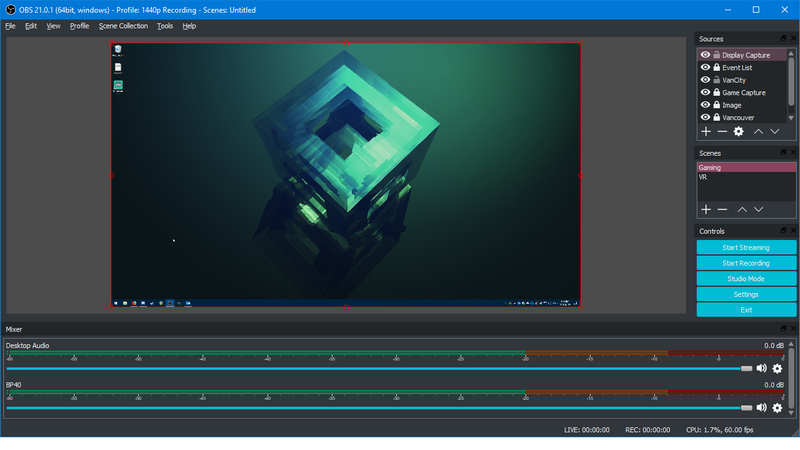
Task: Open the Profile menu
Action: point(80,26)
